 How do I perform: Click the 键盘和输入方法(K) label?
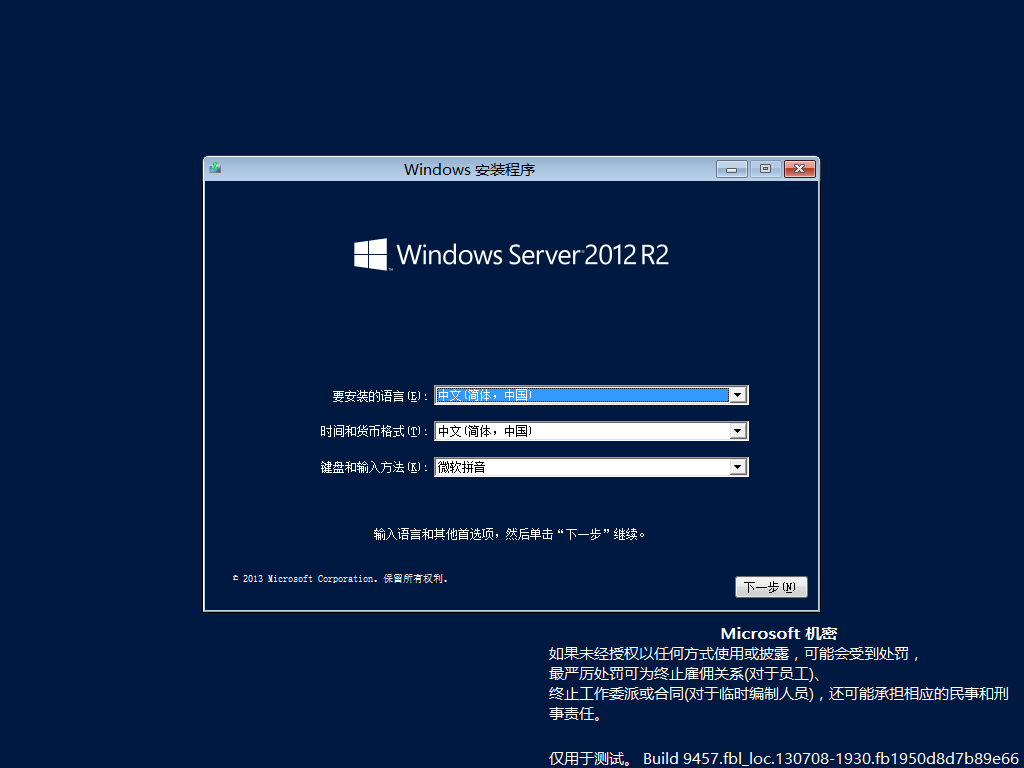[x=374, y=468]
